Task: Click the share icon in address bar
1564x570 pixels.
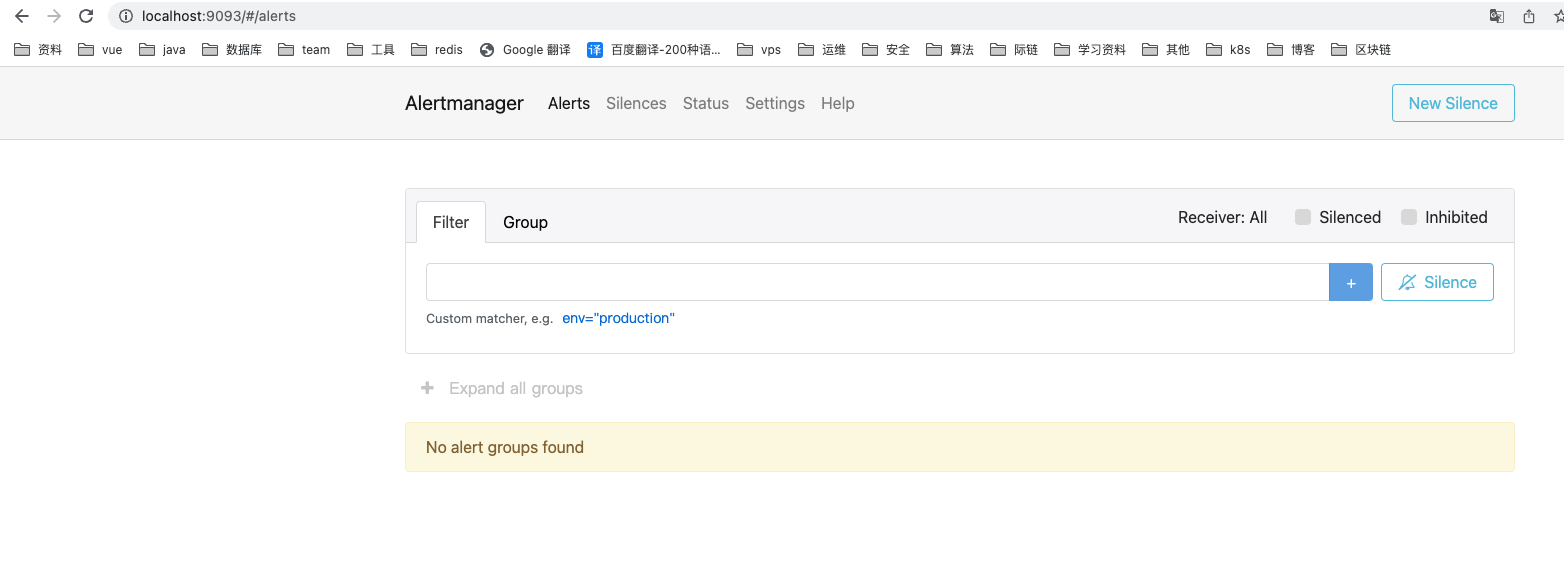Action: (x=1529, y=16)
